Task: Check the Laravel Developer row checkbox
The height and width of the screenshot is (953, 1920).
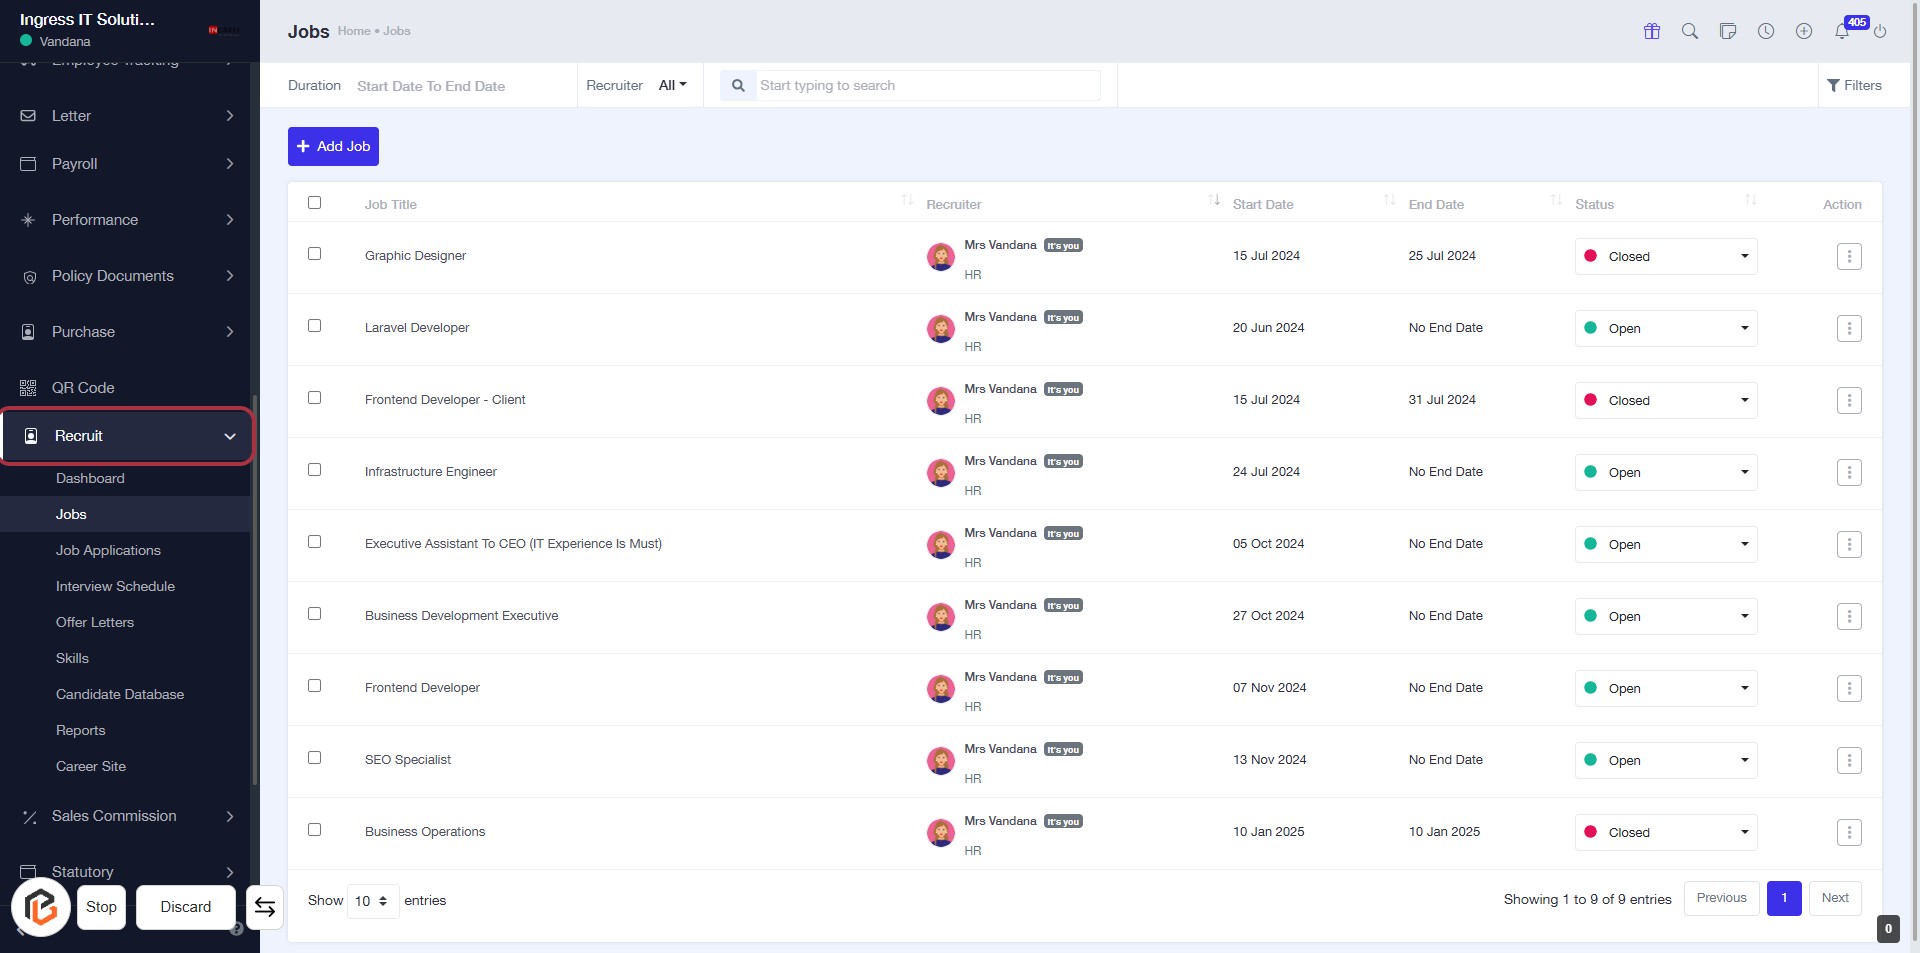Action: 315,326
